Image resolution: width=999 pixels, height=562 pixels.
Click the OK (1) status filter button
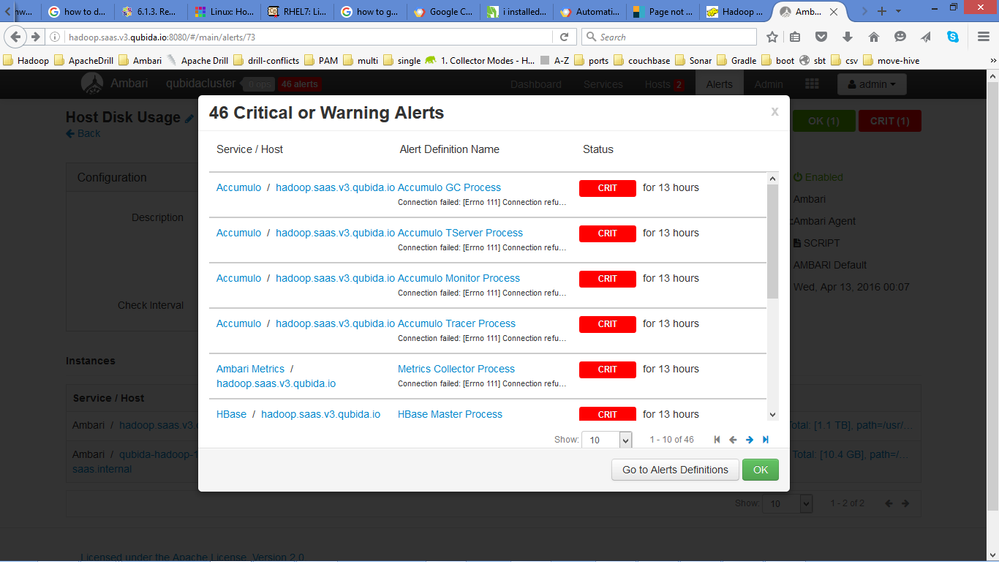tap(823, 121)
